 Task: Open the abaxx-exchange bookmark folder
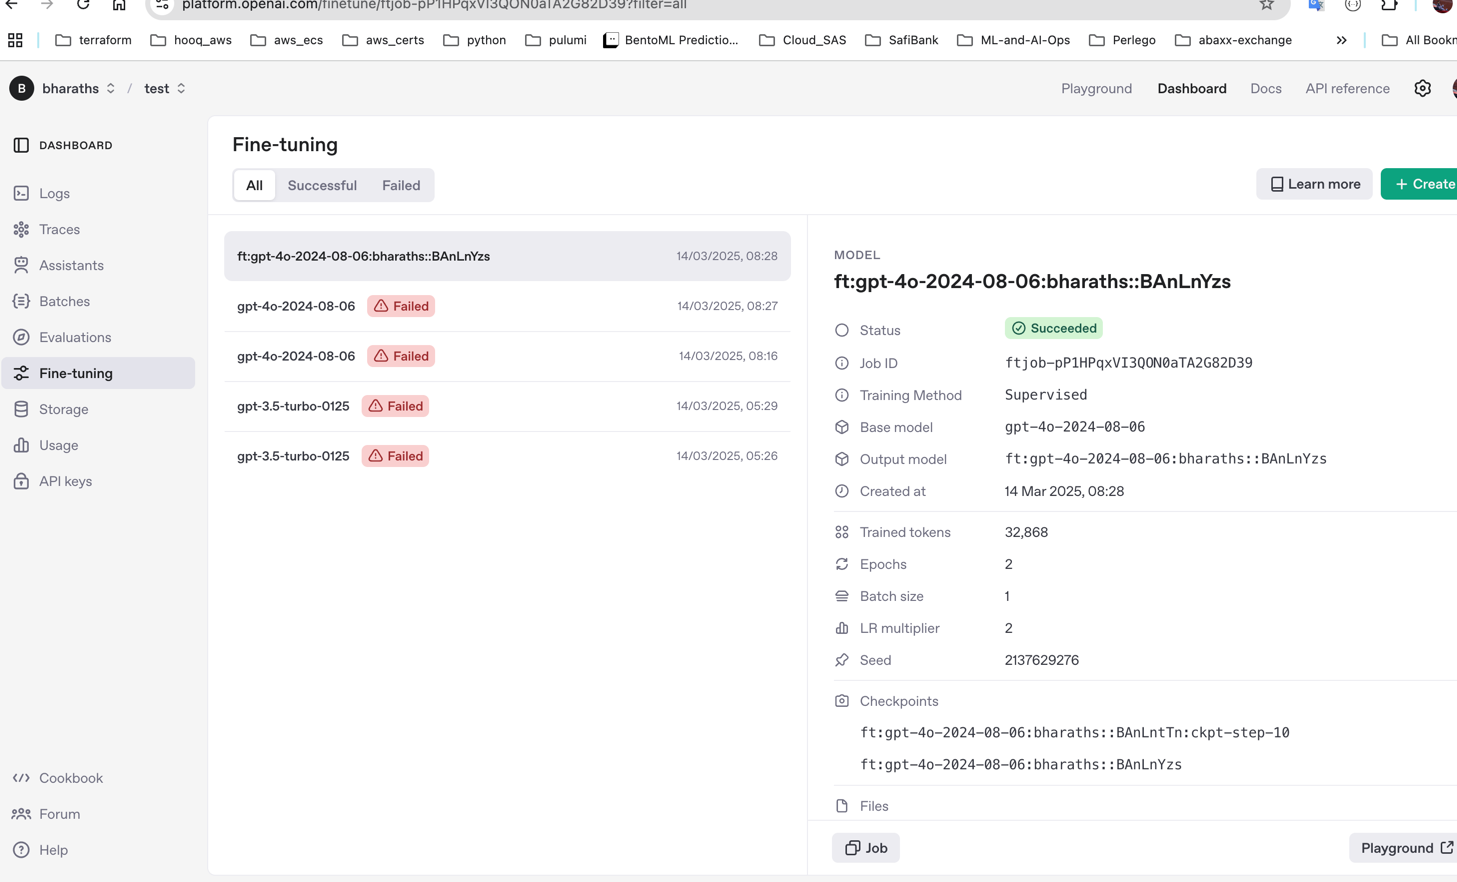[1233, 40]
